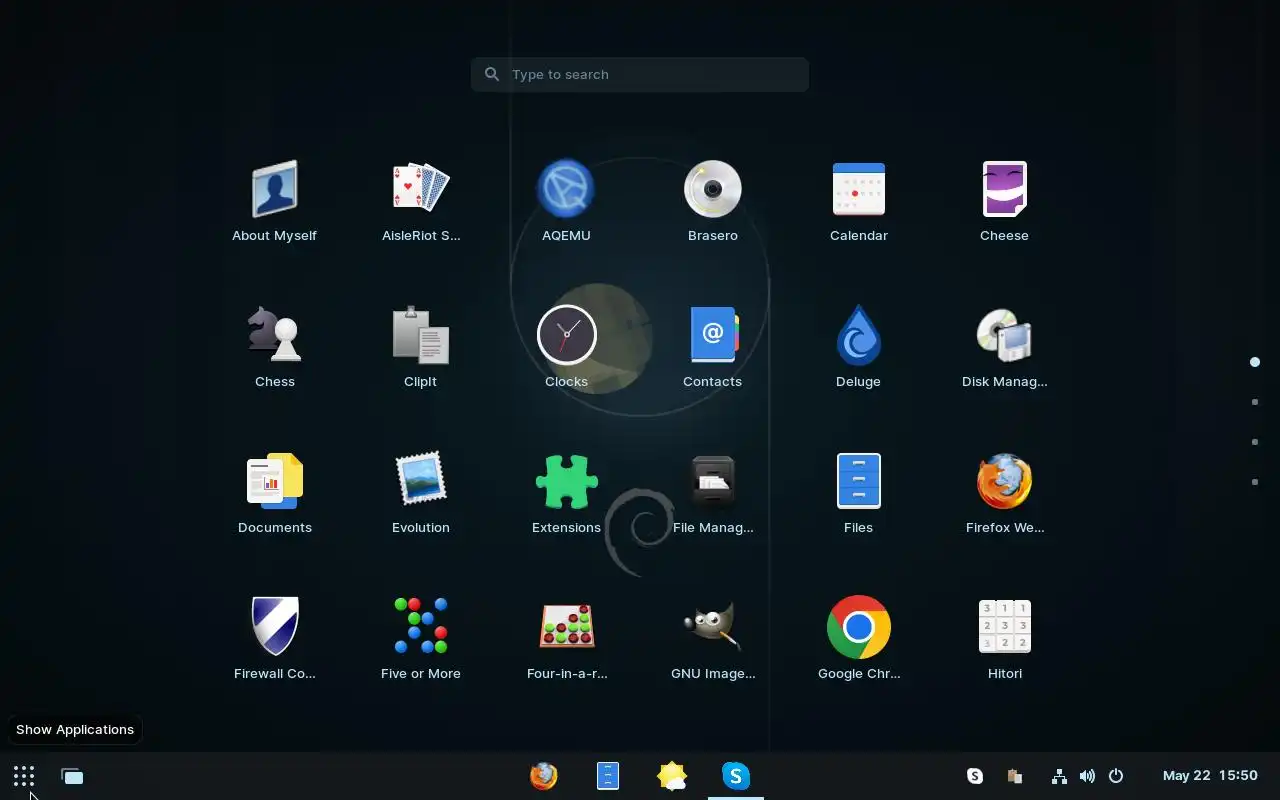1280x800 pixels.
Task: Click the Type to search field
Action: click(x=640, y=74)
